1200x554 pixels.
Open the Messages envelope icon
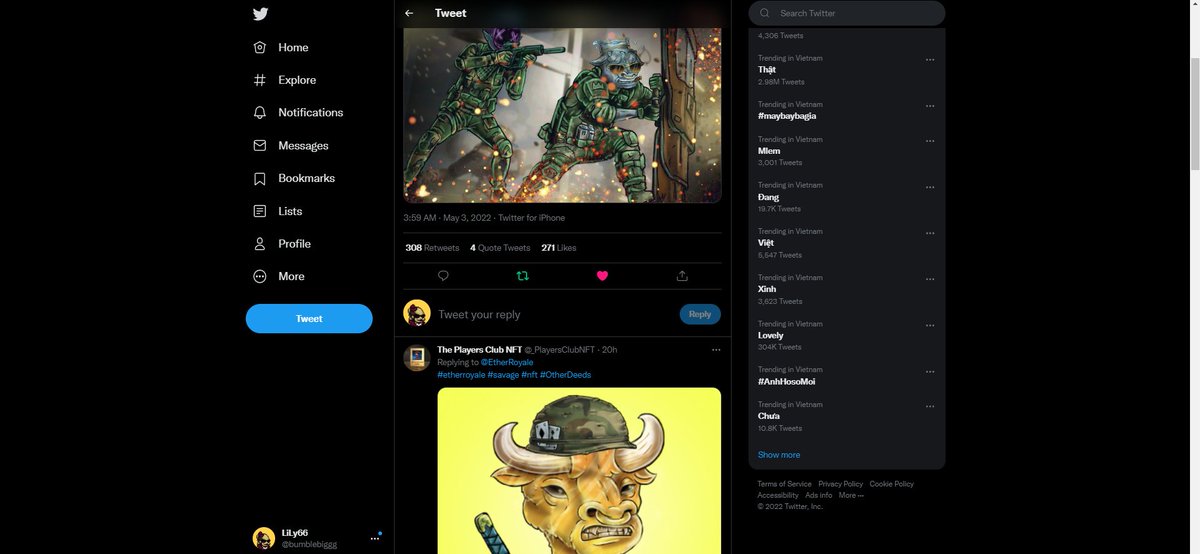[260, 146]
